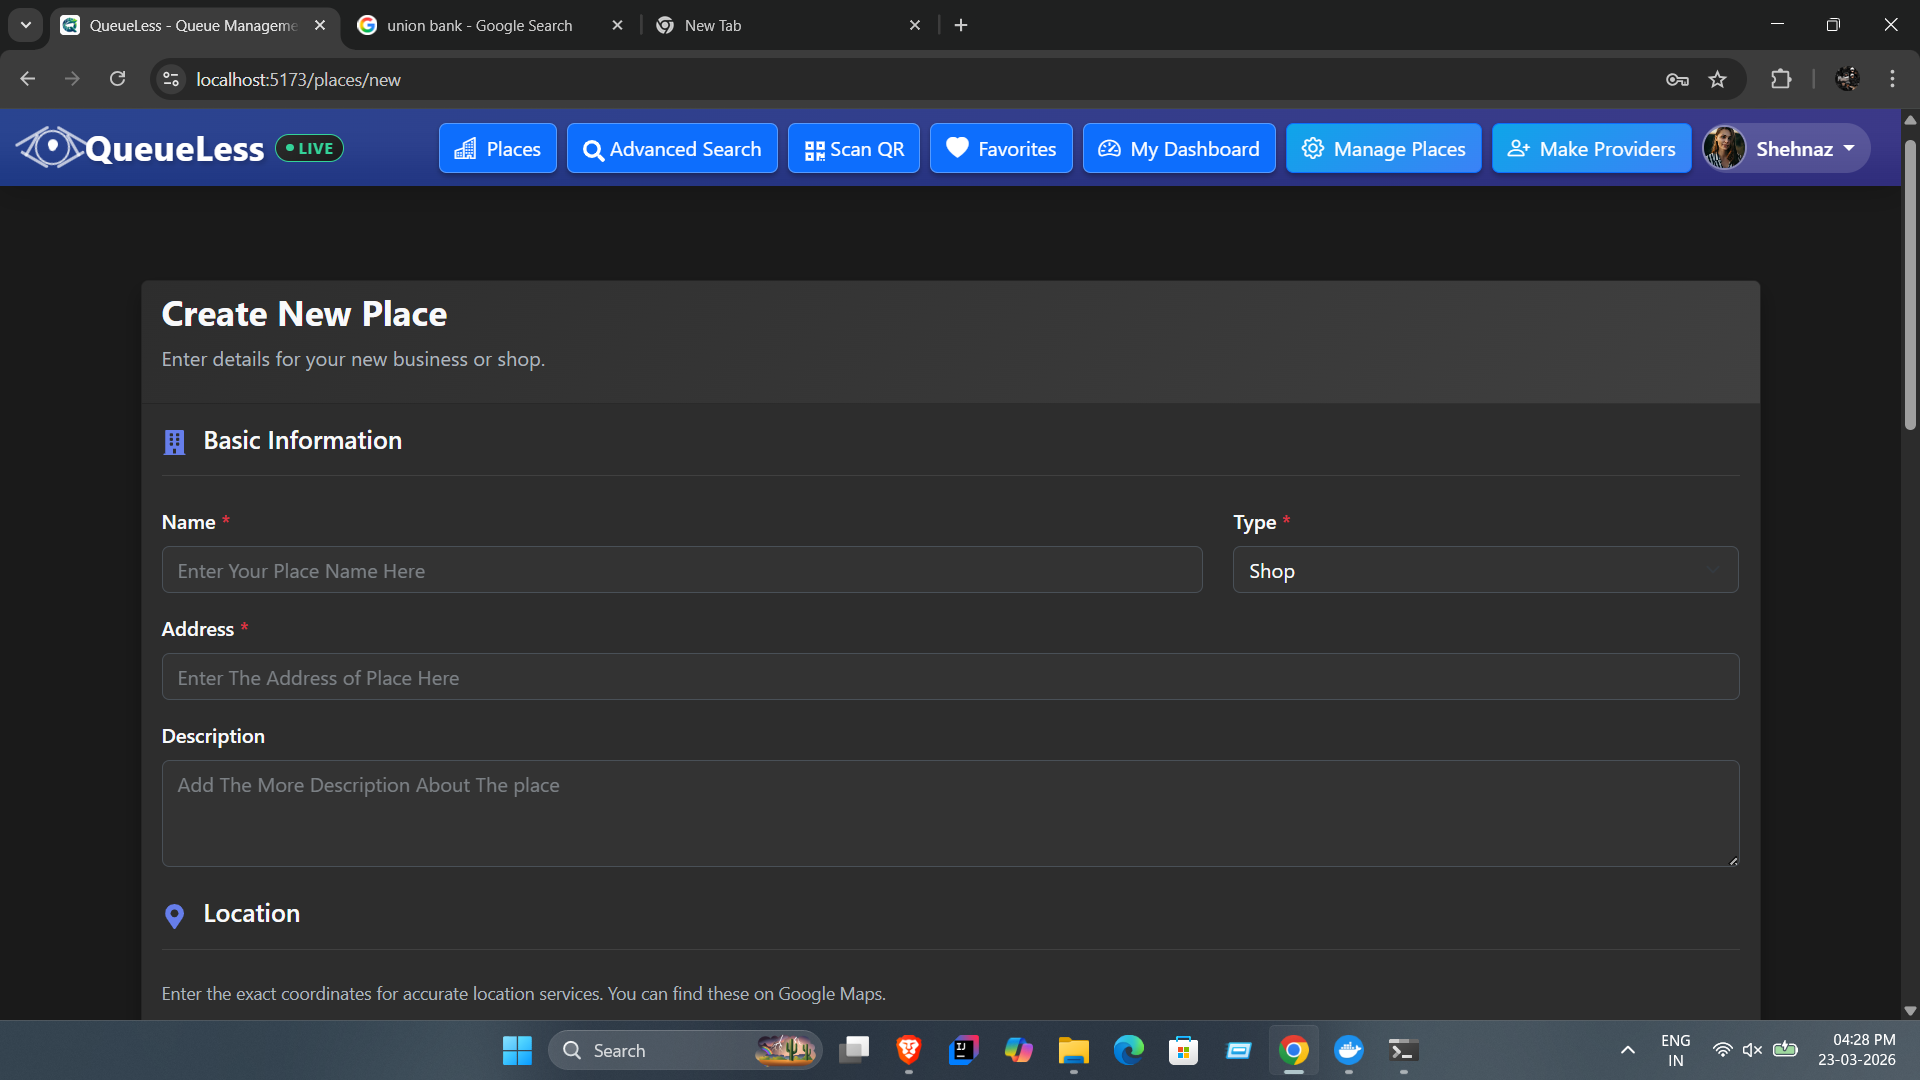
Task: Click the Location pin icon
Action: point(174,916)
